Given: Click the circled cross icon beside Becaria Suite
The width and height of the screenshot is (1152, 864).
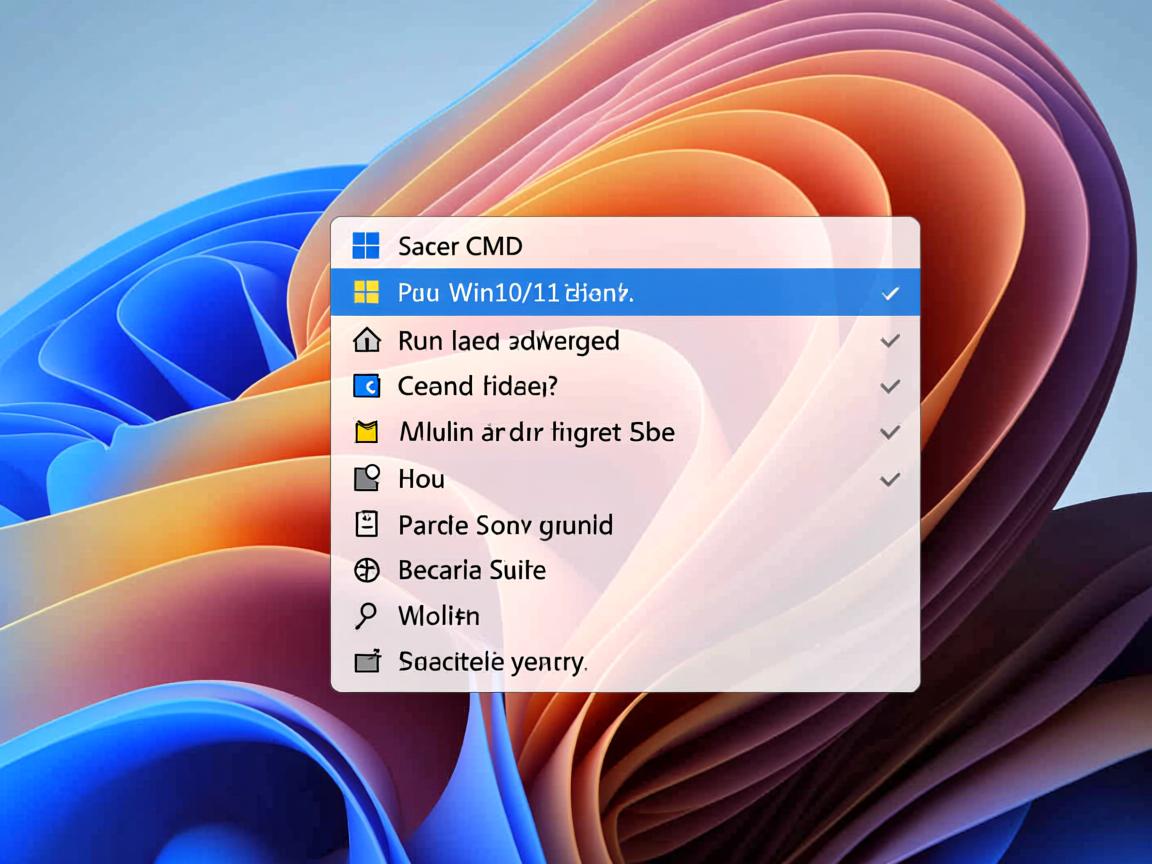Looking at the screenshot, I should [367, 570].
